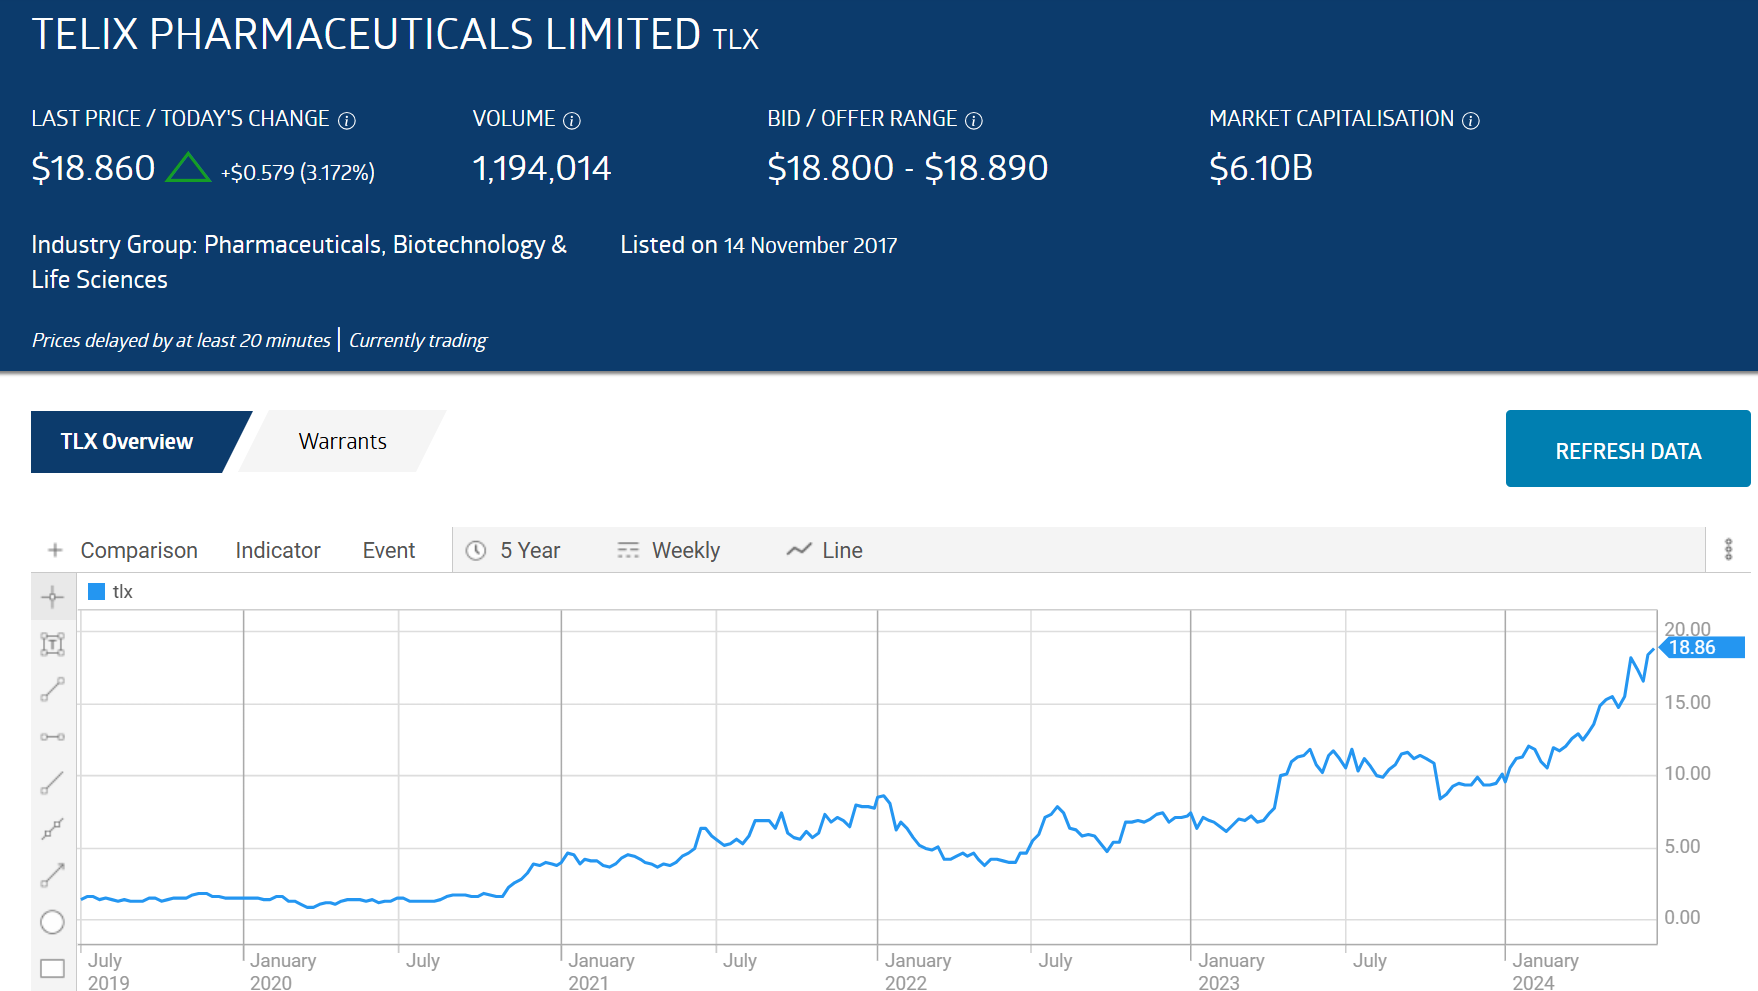
Task: Switch to the Warrants tab
Action: point(343,442)
